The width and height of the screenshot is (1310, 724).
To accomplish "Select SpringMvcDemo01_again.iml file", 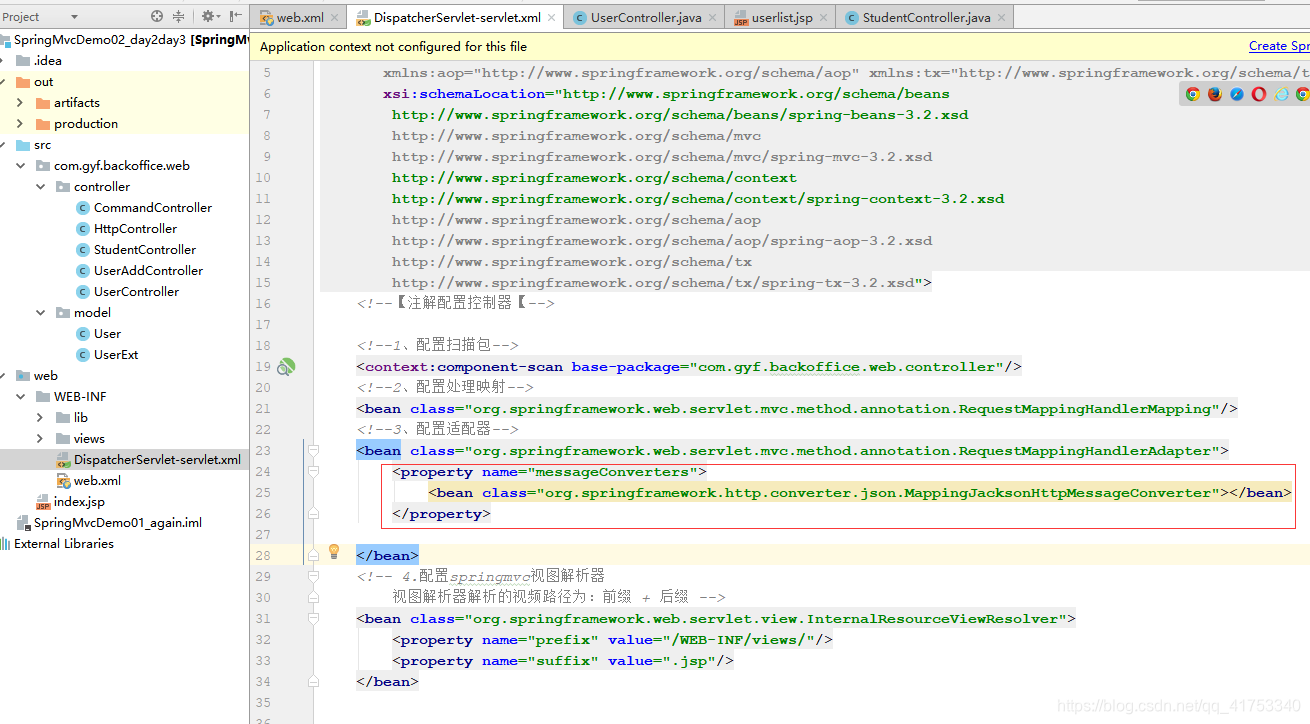I will pos(118,523).
